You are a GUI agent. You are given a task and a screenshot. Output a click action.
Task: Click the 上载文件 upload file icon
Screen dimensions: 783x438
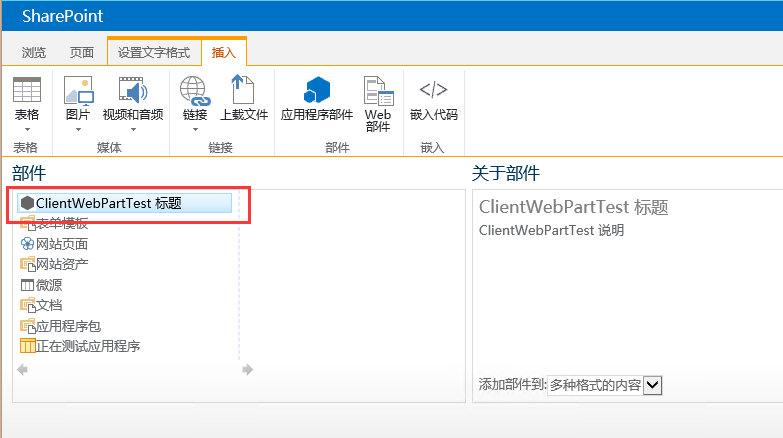coord(244,89)
